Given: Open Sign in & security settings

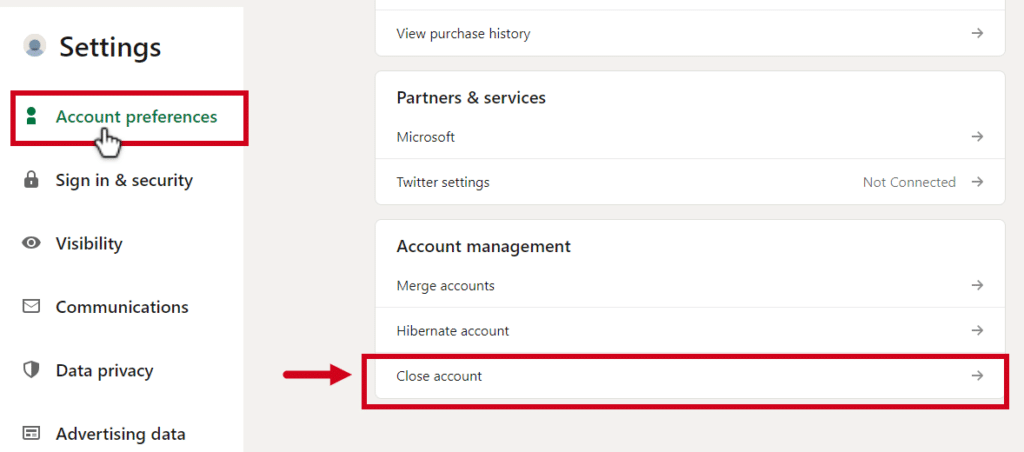Looking at the screenshot, I should click(124, 181).
